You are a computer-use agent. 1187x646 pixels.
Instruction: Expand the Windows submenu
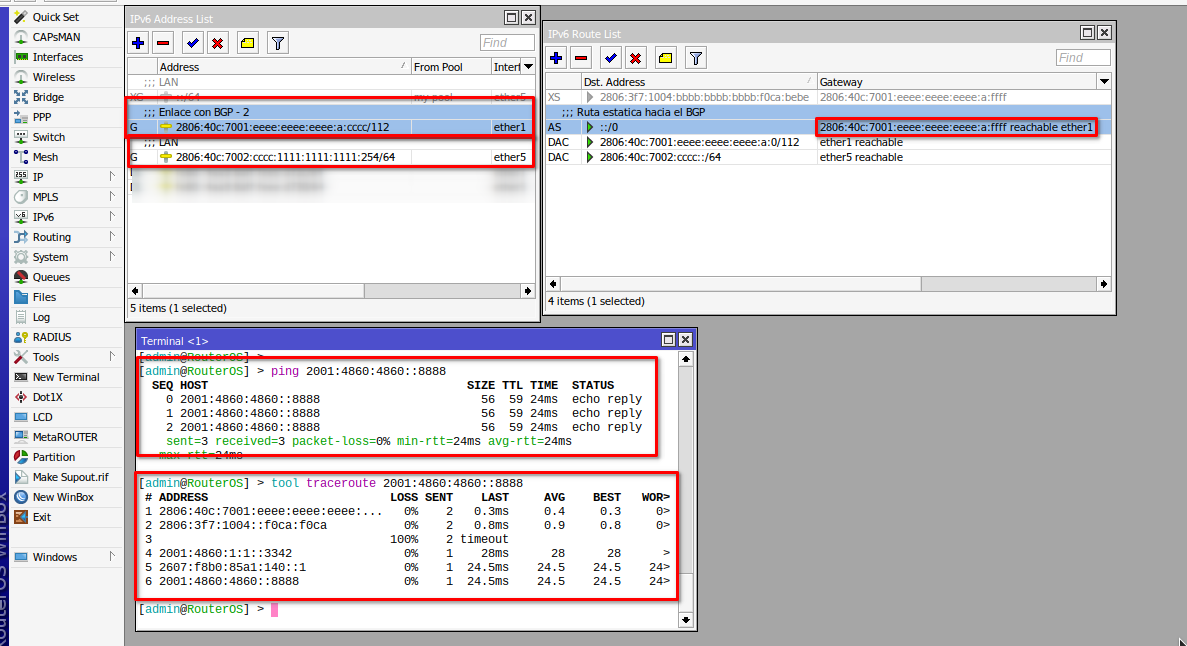(x=66, y=557)
